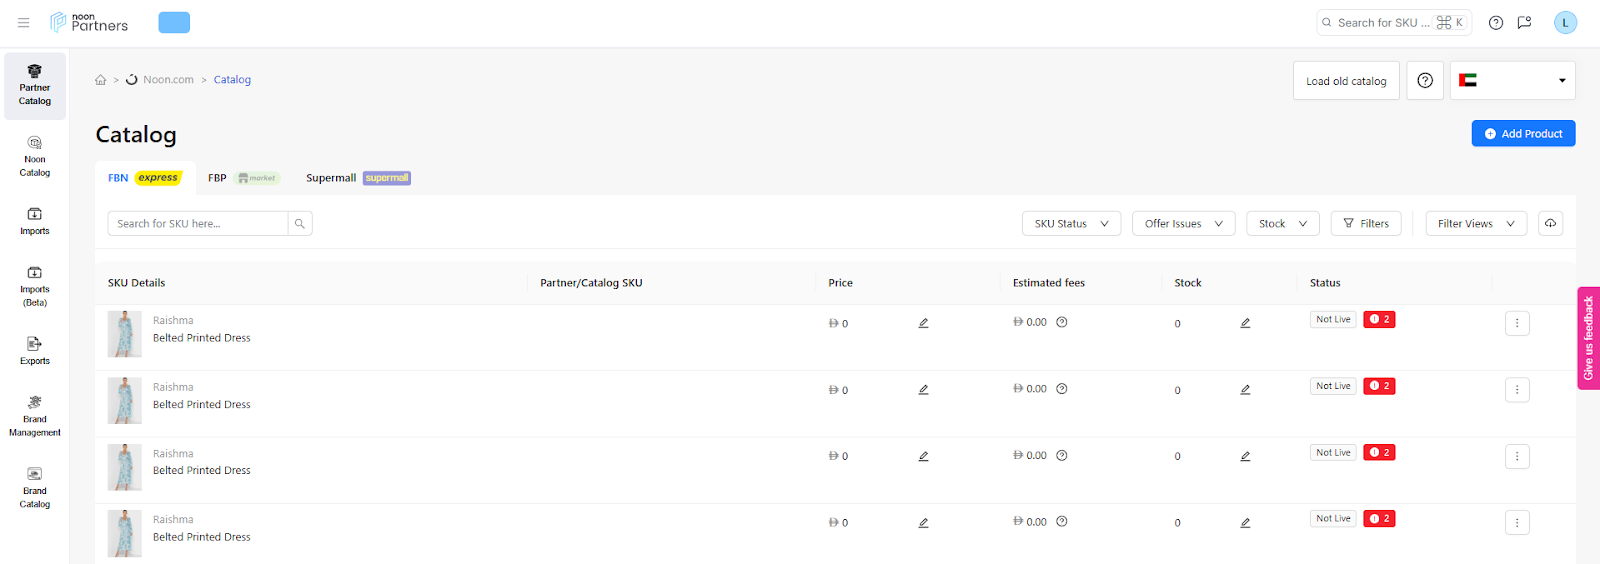Image resolution: width=1600 pixels, height=564 pixels.
Task: Go to Imports in sidebar
Action: [x=35, y=221]
